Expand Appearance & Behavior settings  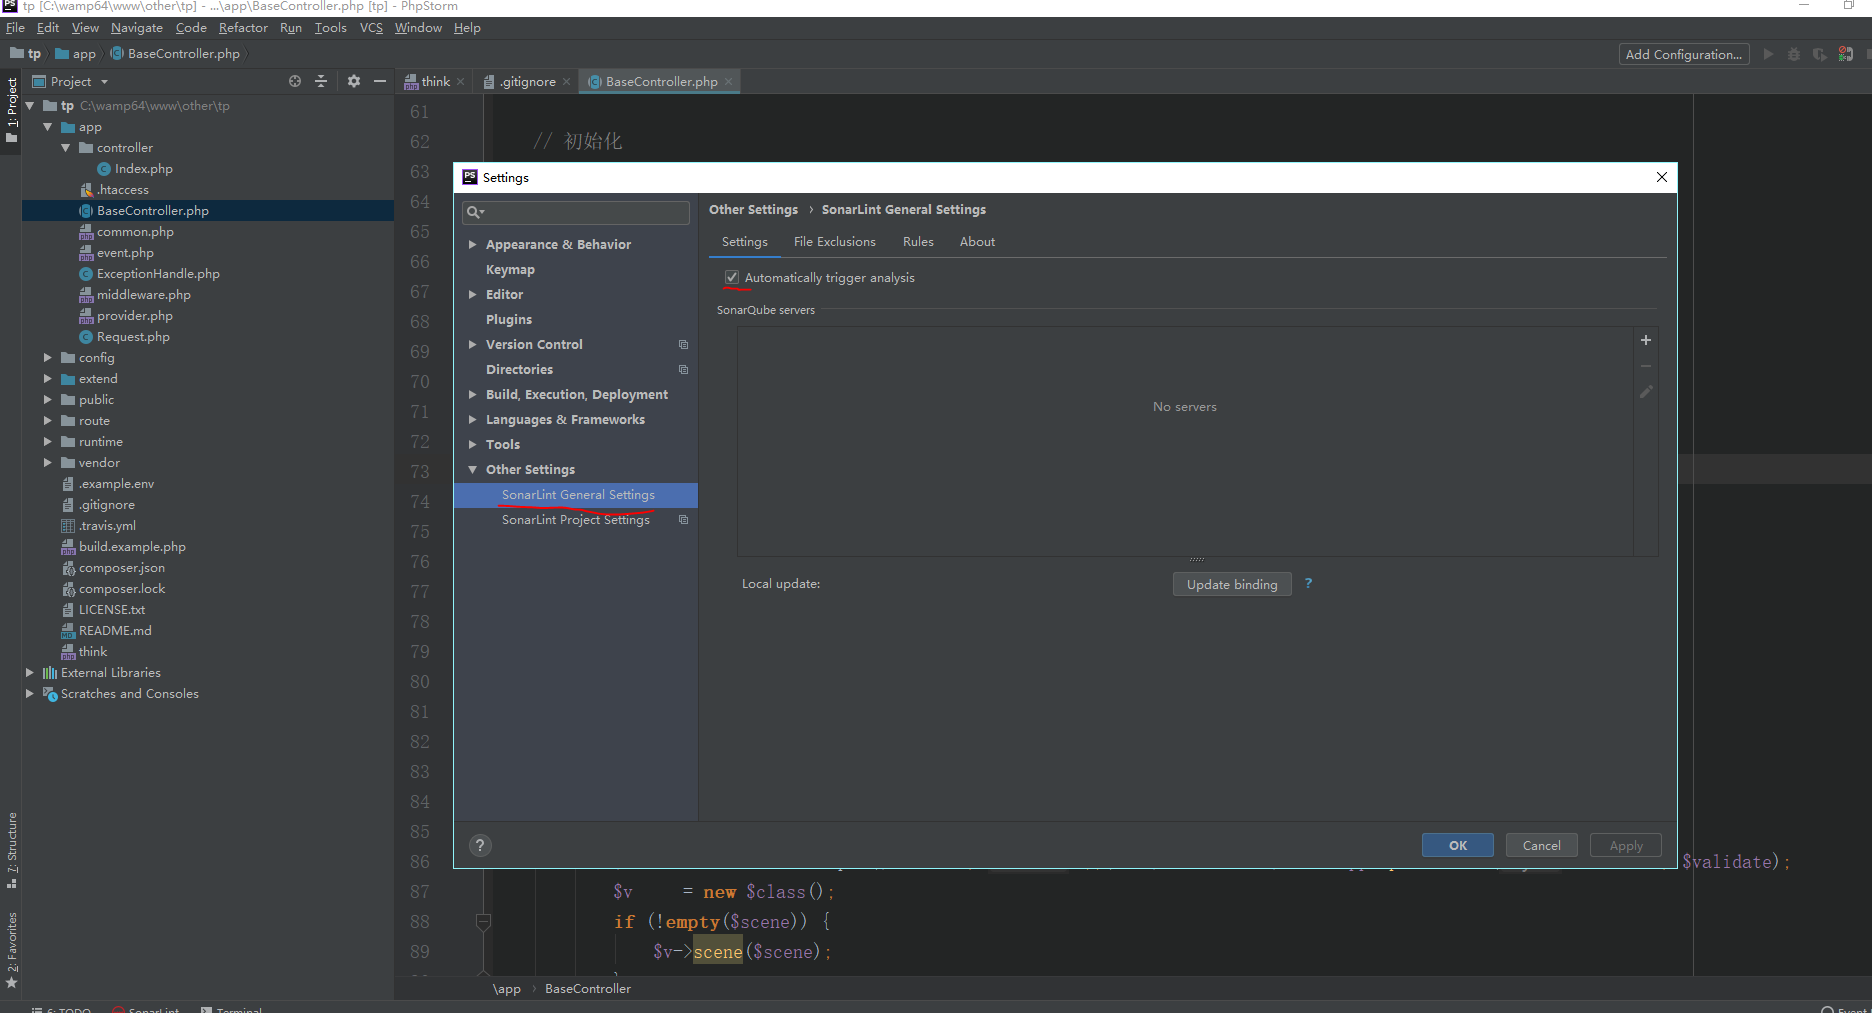click(472, 244)
